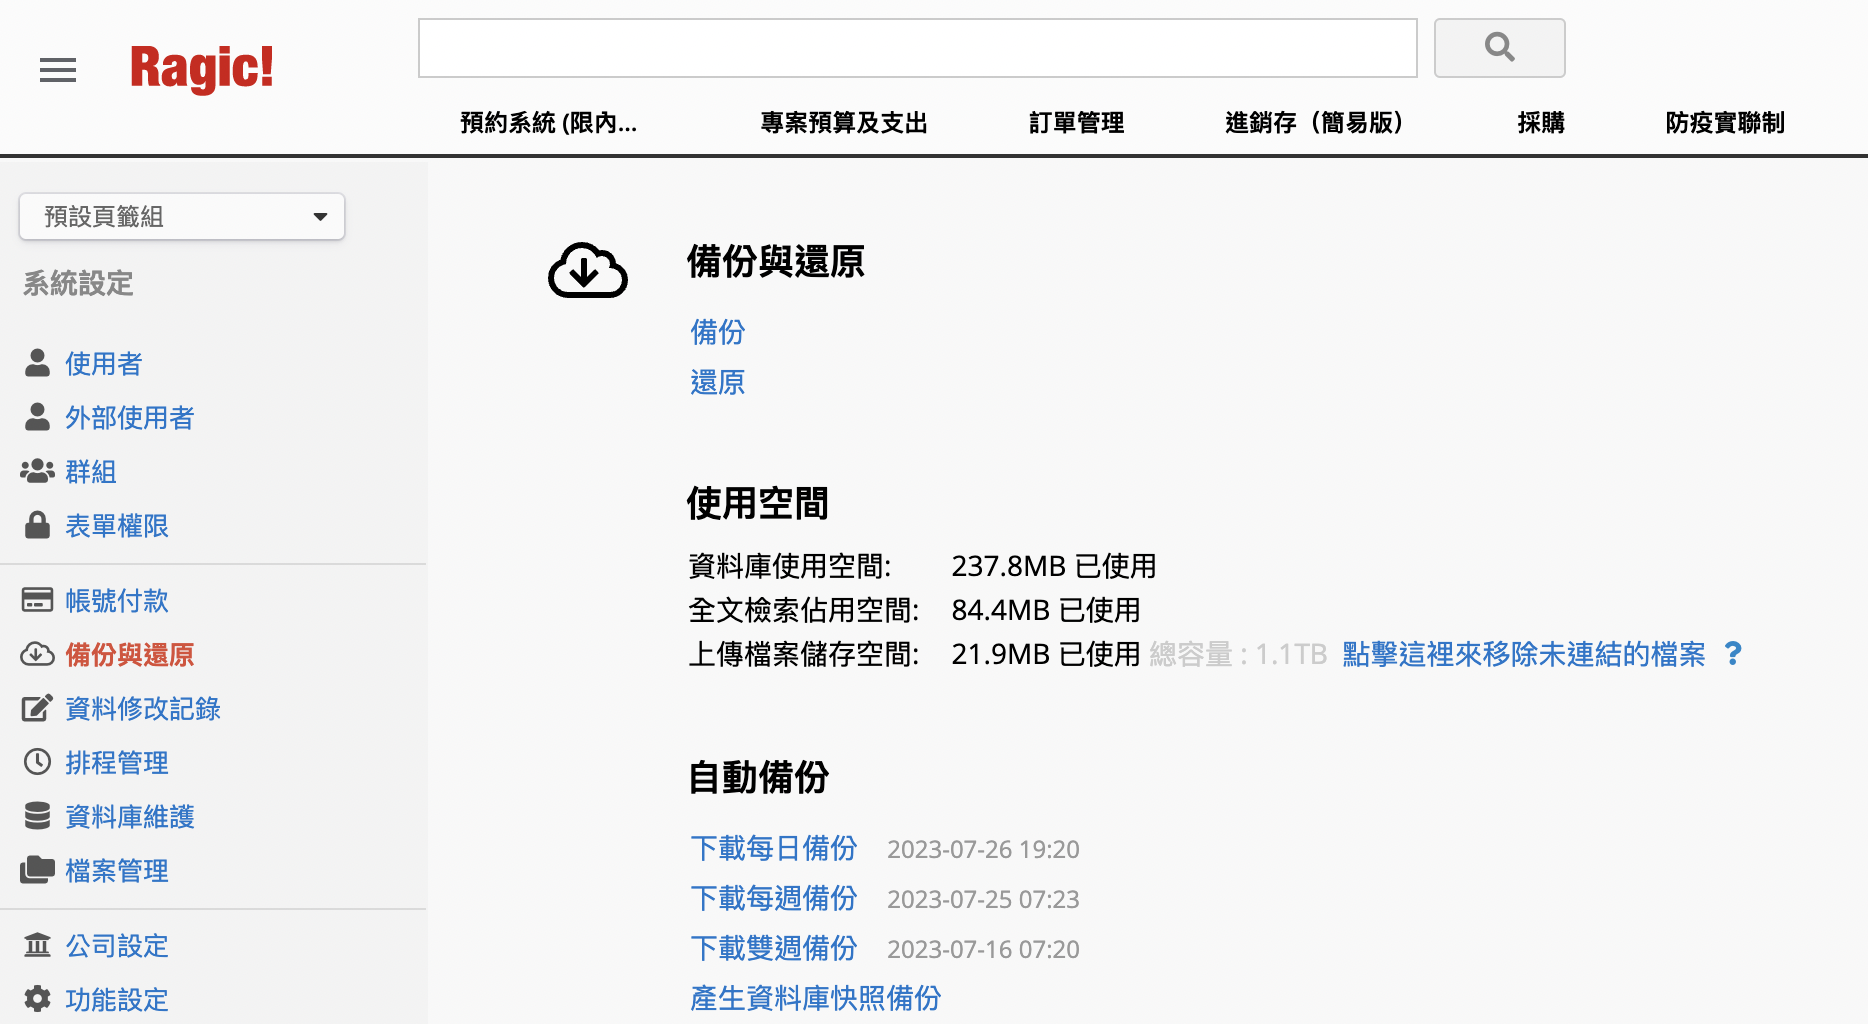This screenshot has width=1868, height=1024.
Task: Open the 預約系統 (限內... tab
Action: tap(548, 123)
